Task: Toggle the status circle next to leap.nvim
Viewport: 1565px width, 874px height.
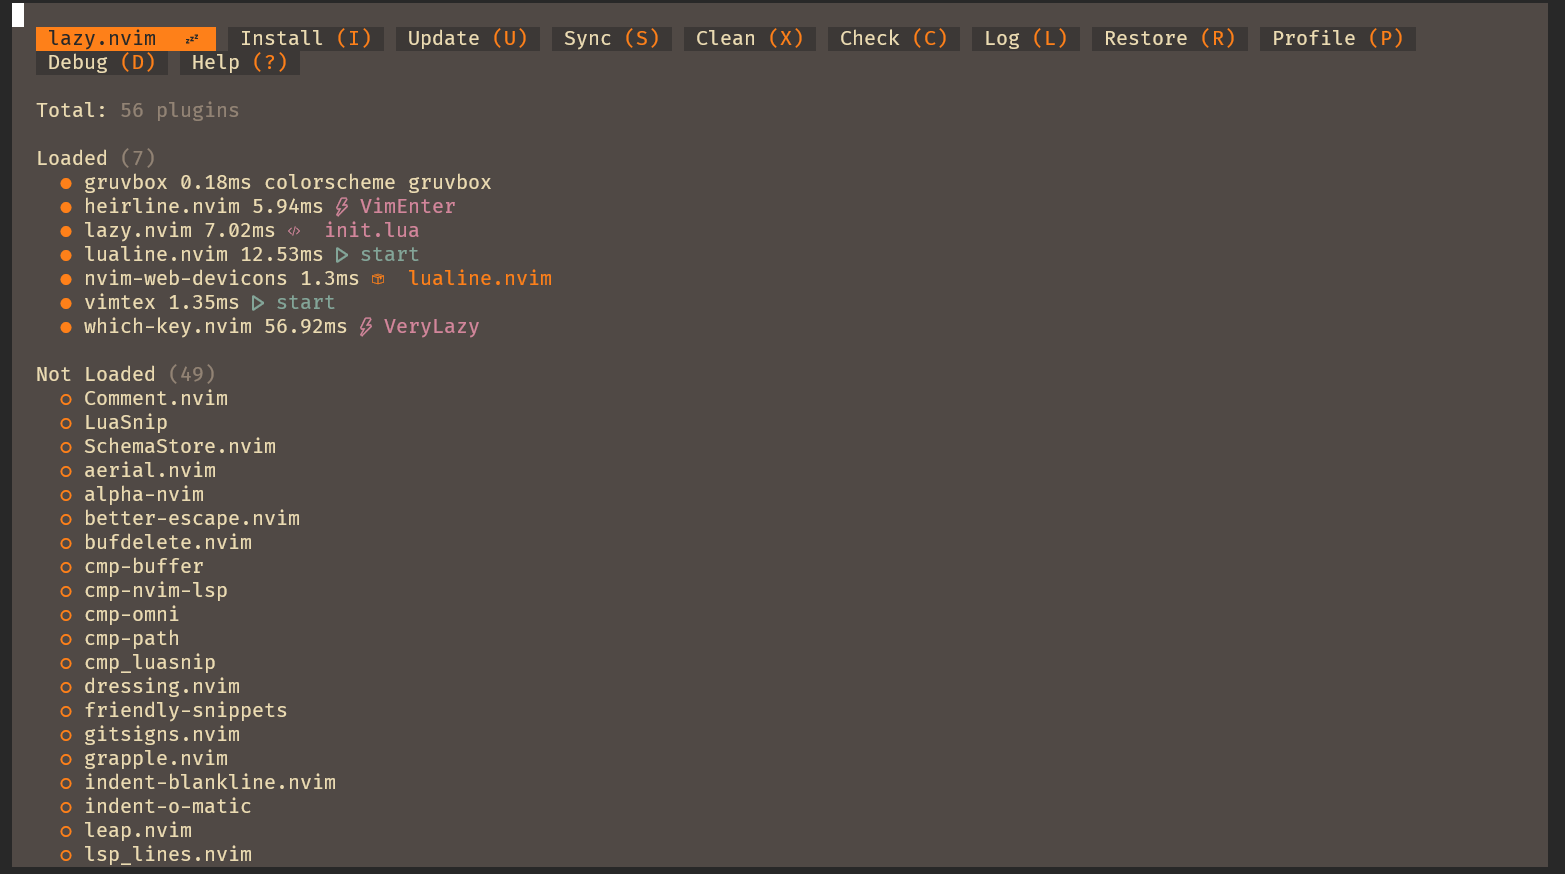Action: click(x=65, y=830)
